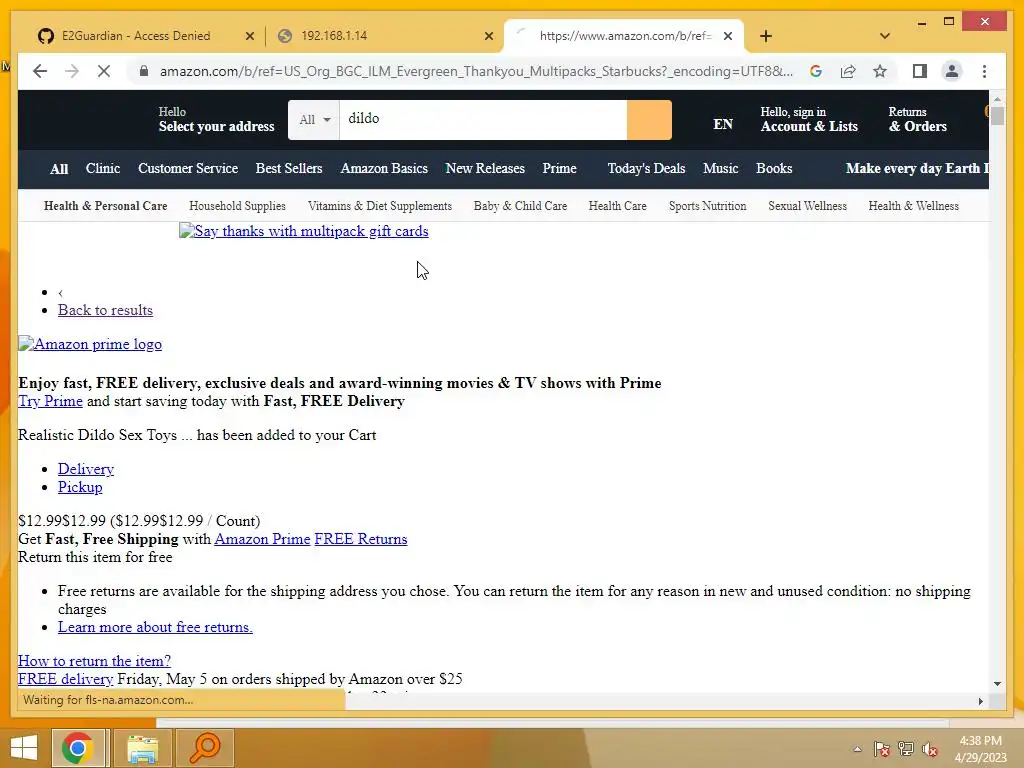Screen dimensions: 1024x768
Task: Switch to the 192.168.1.14 tab
Action: [x=385, y=36]
